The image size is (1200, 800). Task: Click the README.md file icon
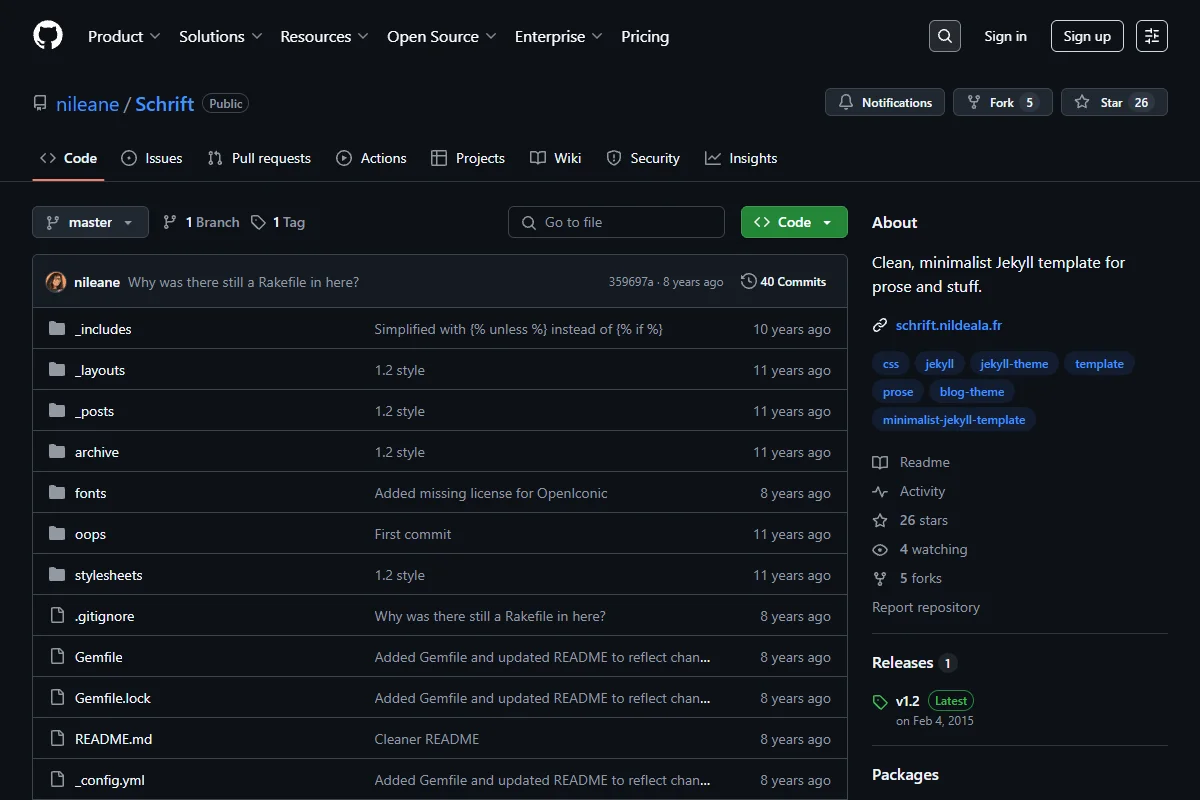57,739
